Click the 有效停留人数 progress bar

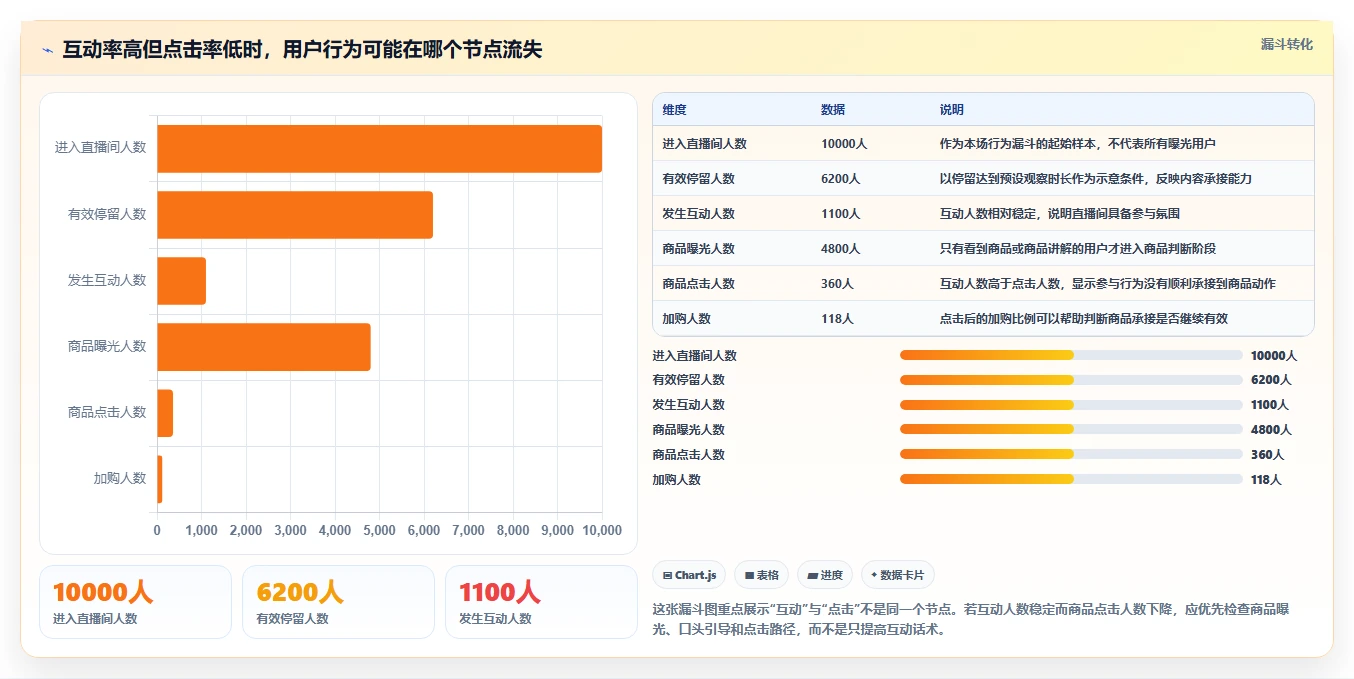[1071, 380]
